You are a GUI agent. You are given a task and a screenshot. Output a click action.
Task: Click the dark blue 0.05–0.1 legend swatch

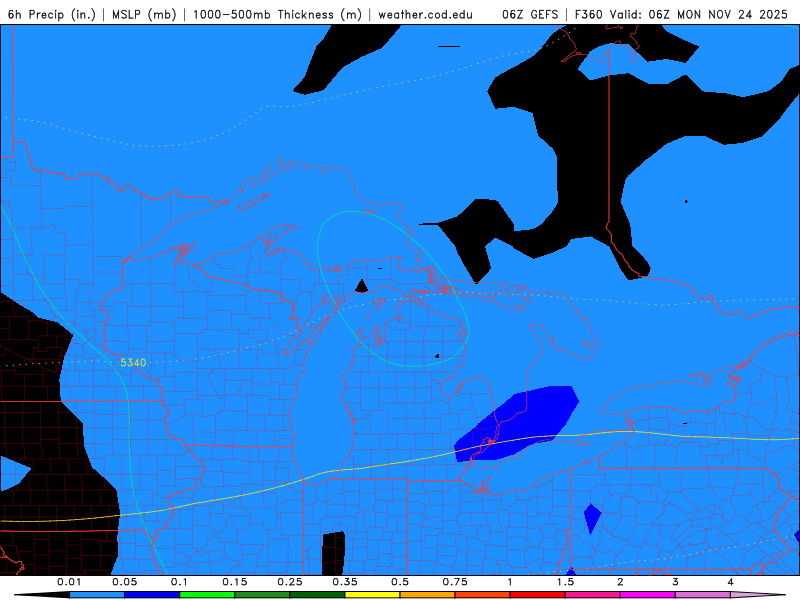[152, 595]
